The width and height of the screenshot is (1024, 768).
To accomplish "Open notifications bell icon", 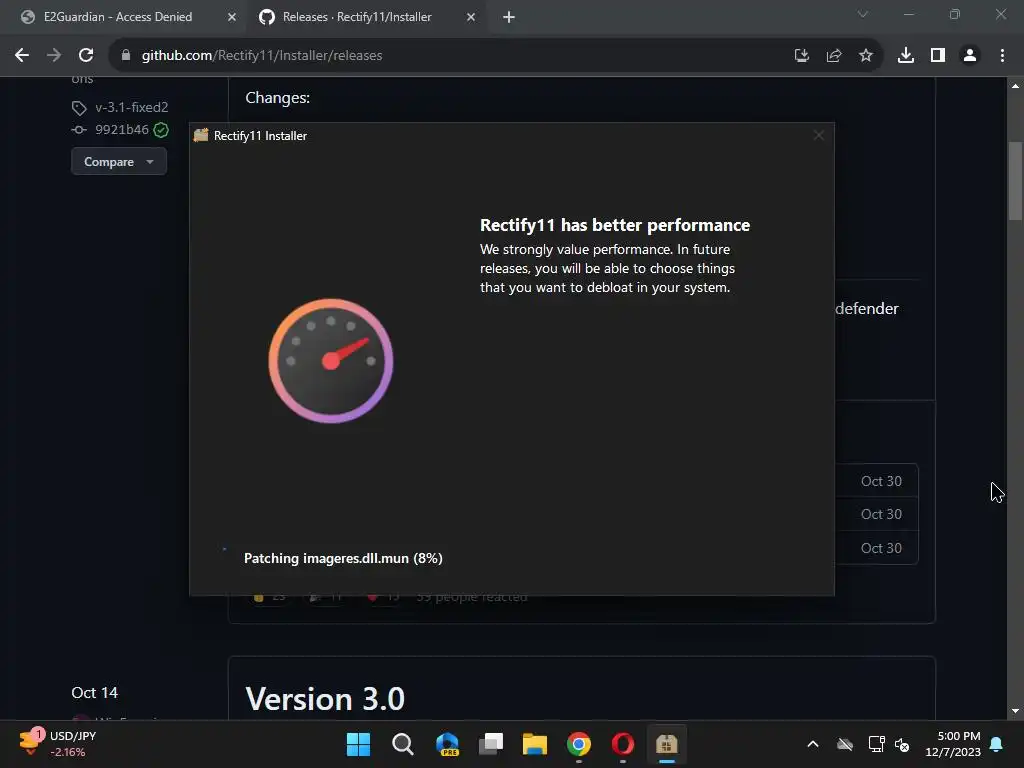I will click(x=997, y=744).
